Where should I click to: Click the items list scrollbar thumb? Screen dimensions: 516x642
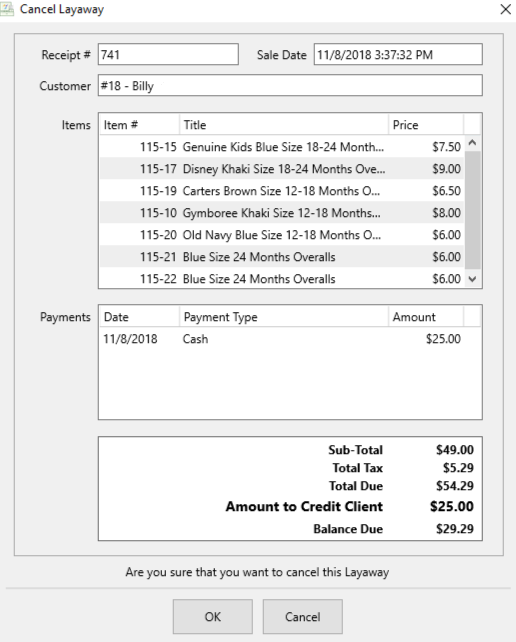click(x=473, y=210)
